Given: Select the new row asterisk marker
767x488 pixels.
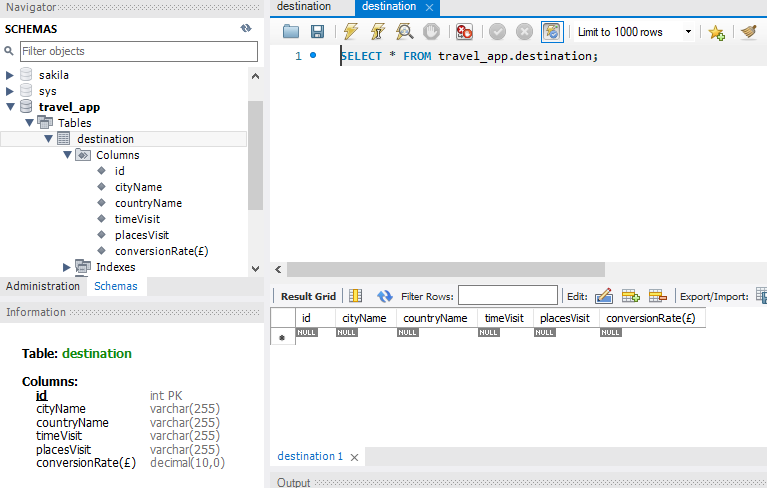Looking at the screenshot, I should [282, 337].
